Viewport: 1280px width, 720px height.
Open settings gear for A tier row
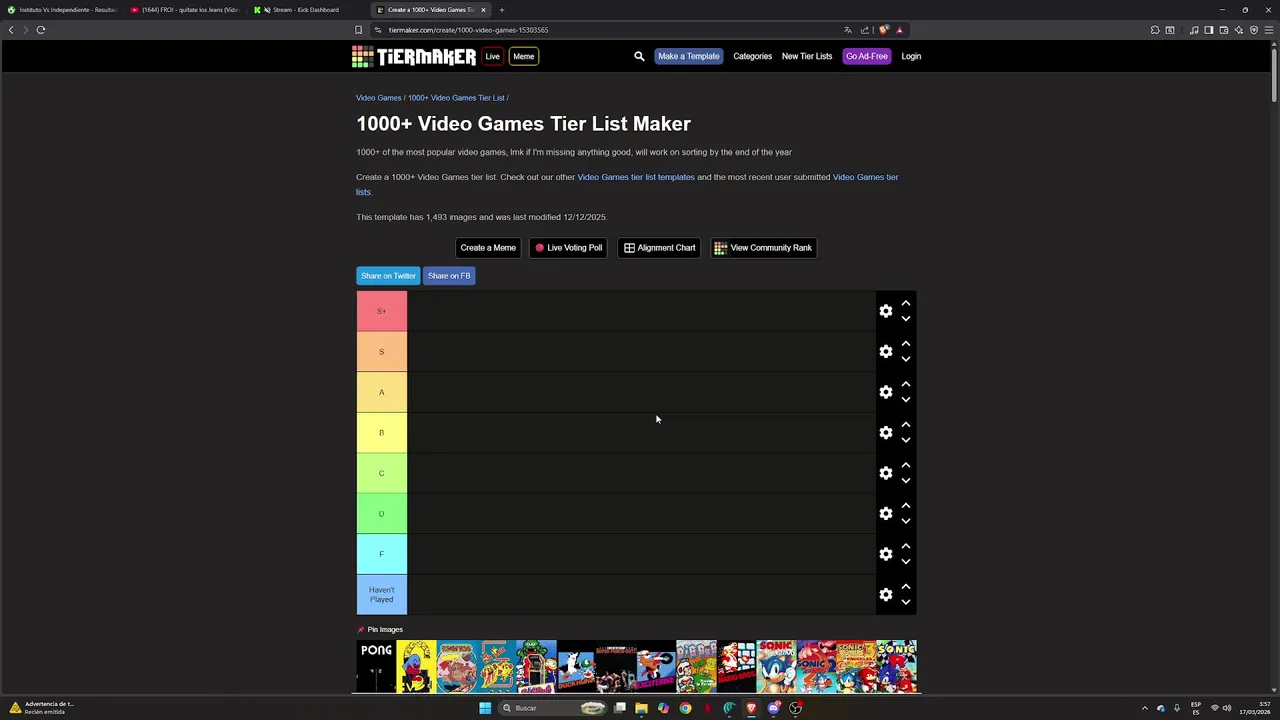point(886,392)
